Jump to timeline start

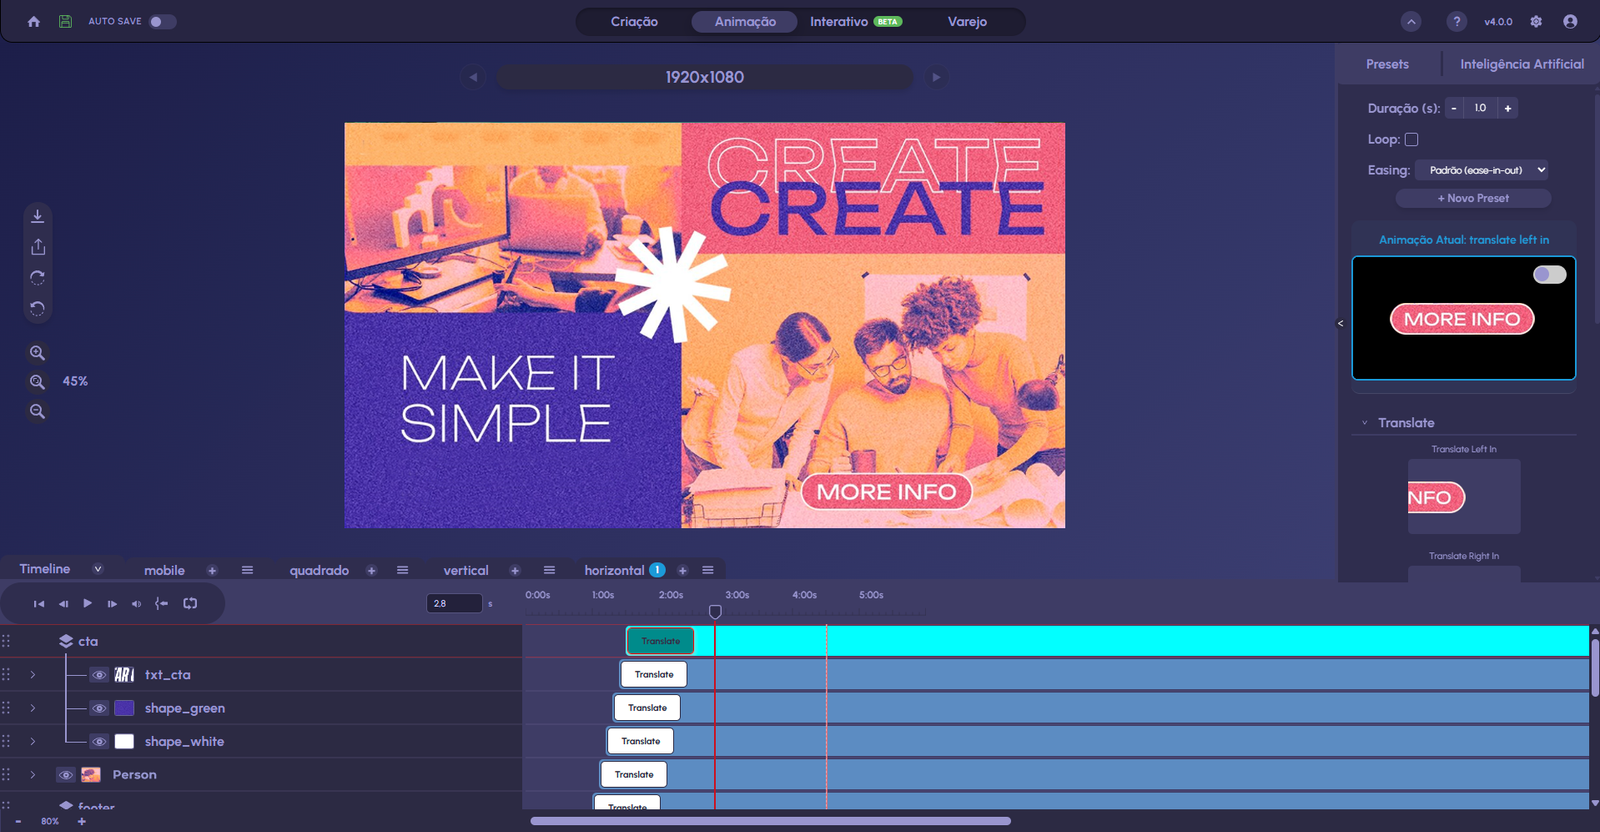click(x=39, y=603)
